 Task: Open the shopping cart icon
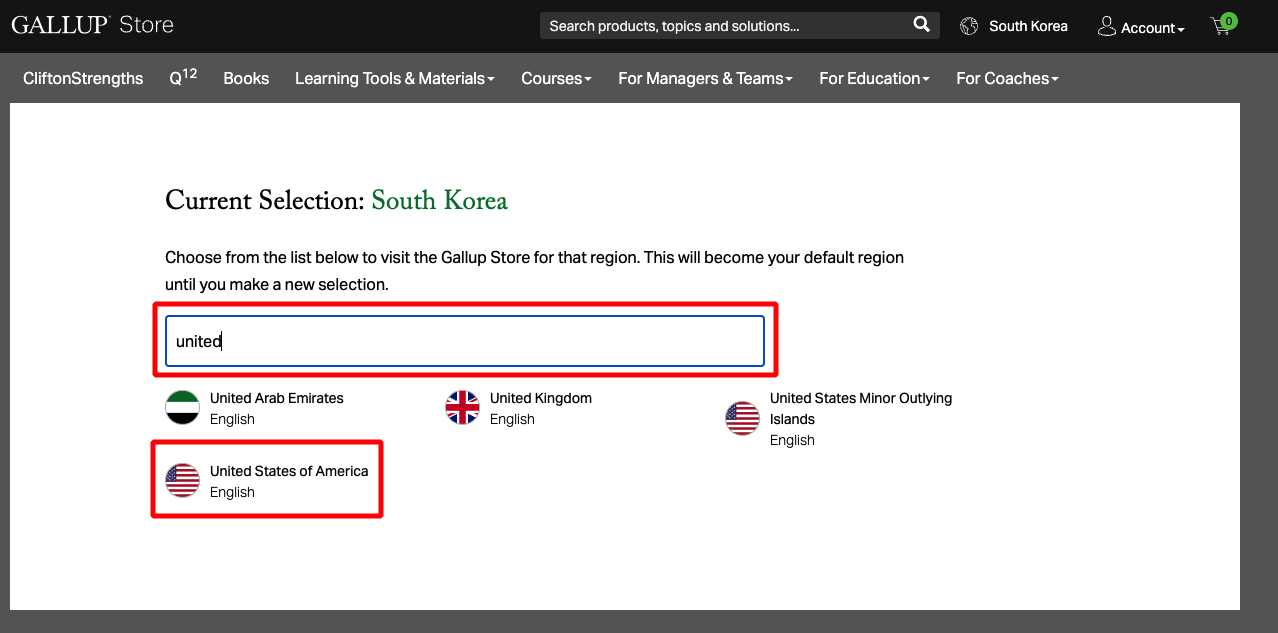click(x=1223, y=25)
